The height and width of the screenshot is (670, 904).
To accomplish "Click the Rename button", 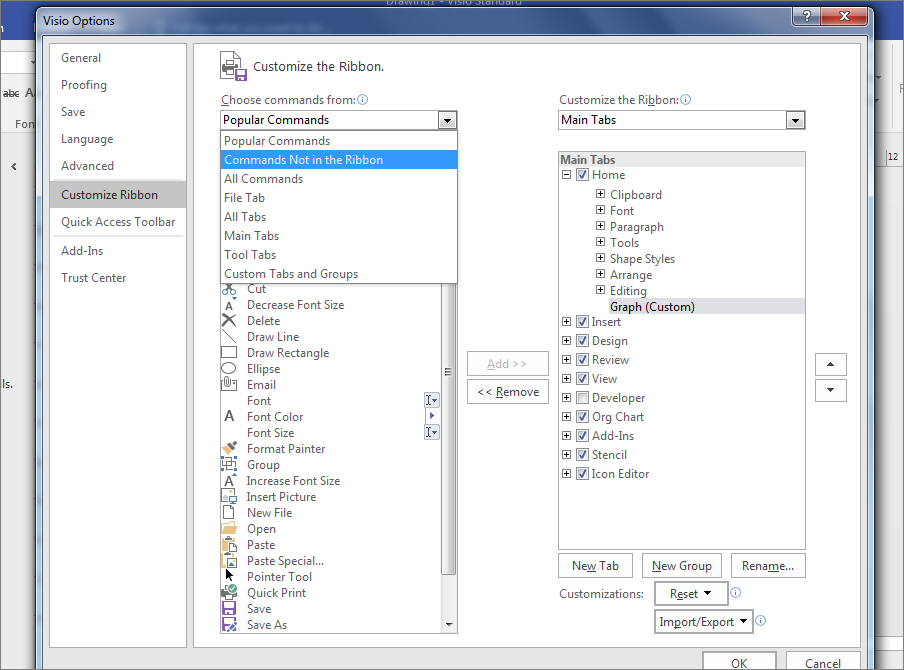I will [x=768, y=565].
